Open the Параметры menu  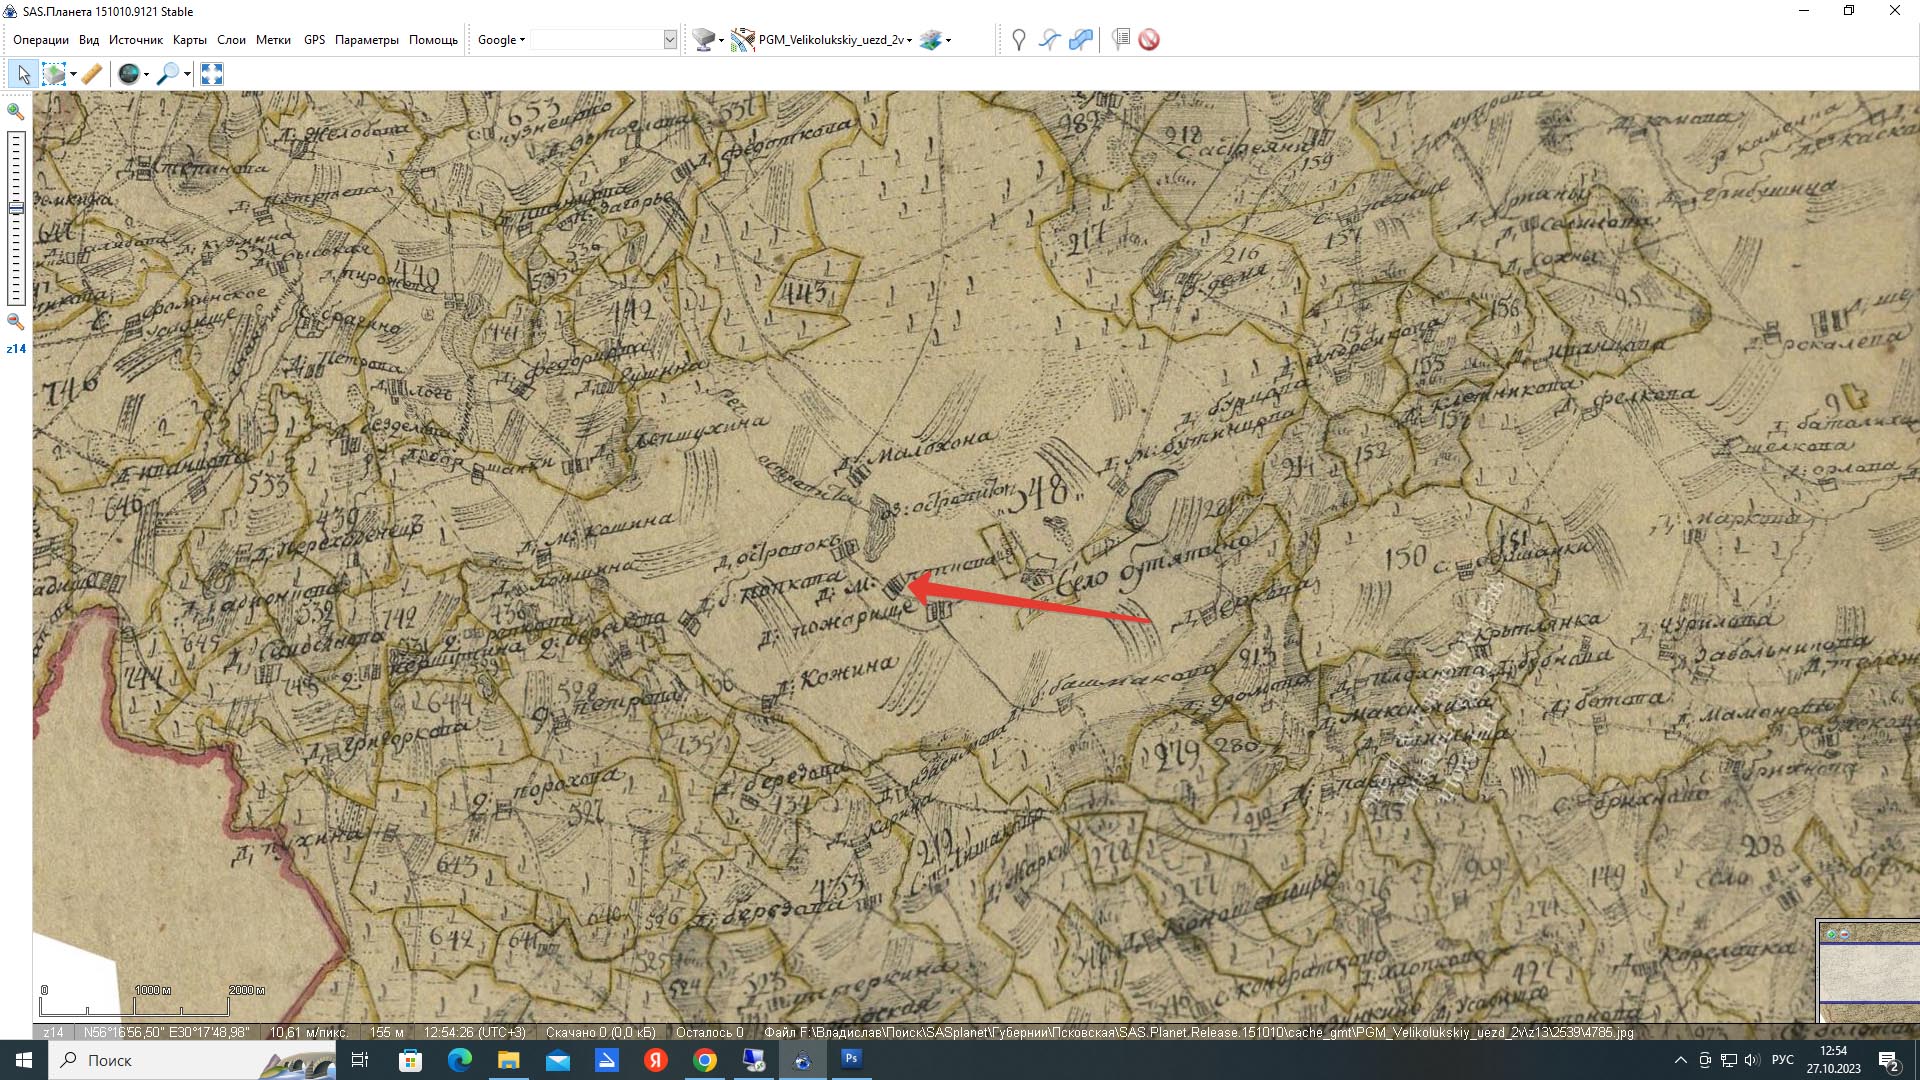(x=366, y=40)
